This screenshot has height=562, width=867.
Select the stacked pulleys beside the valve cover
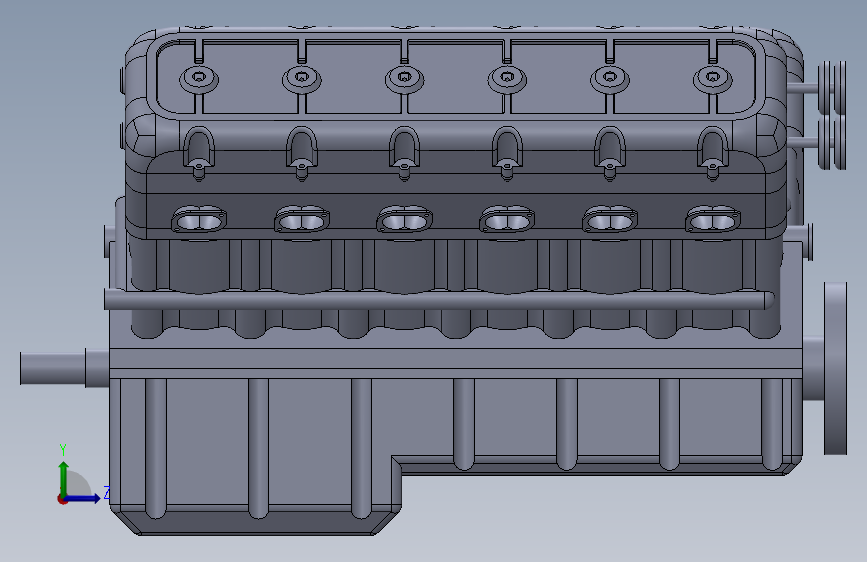click(832, 115)
